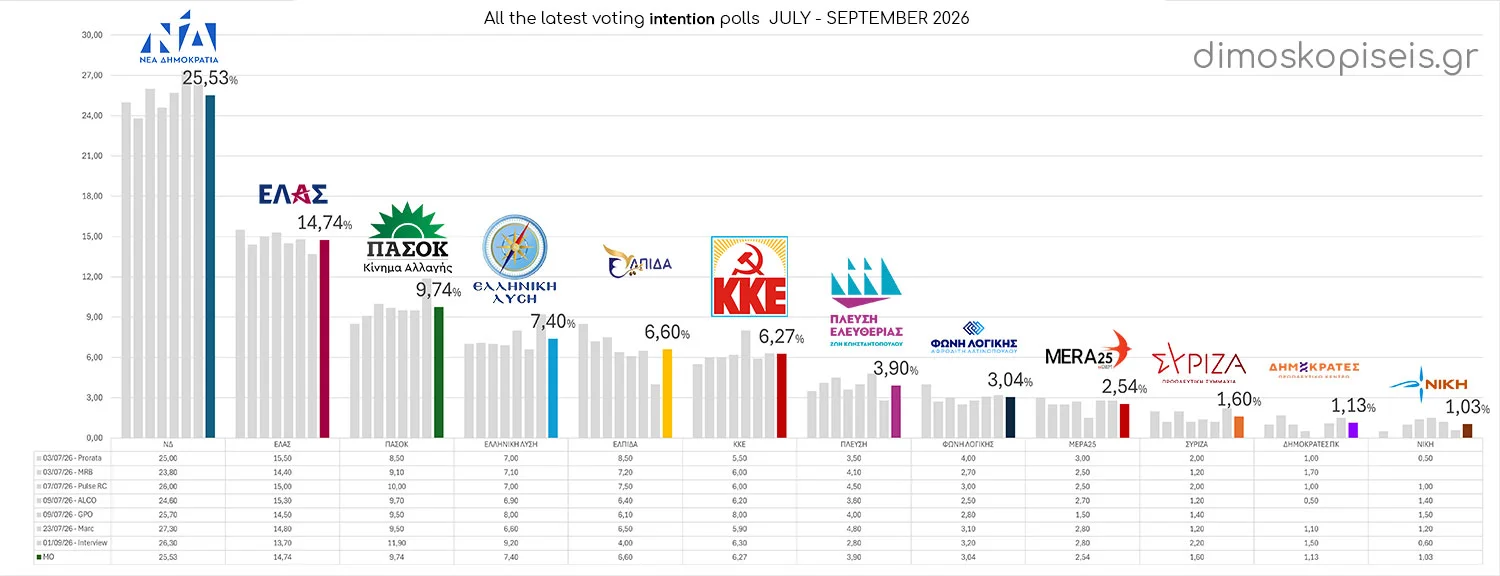Click the Ελληνική Λύση compass logo
The width and height of the screenshot is (1500, 576).
515,262
